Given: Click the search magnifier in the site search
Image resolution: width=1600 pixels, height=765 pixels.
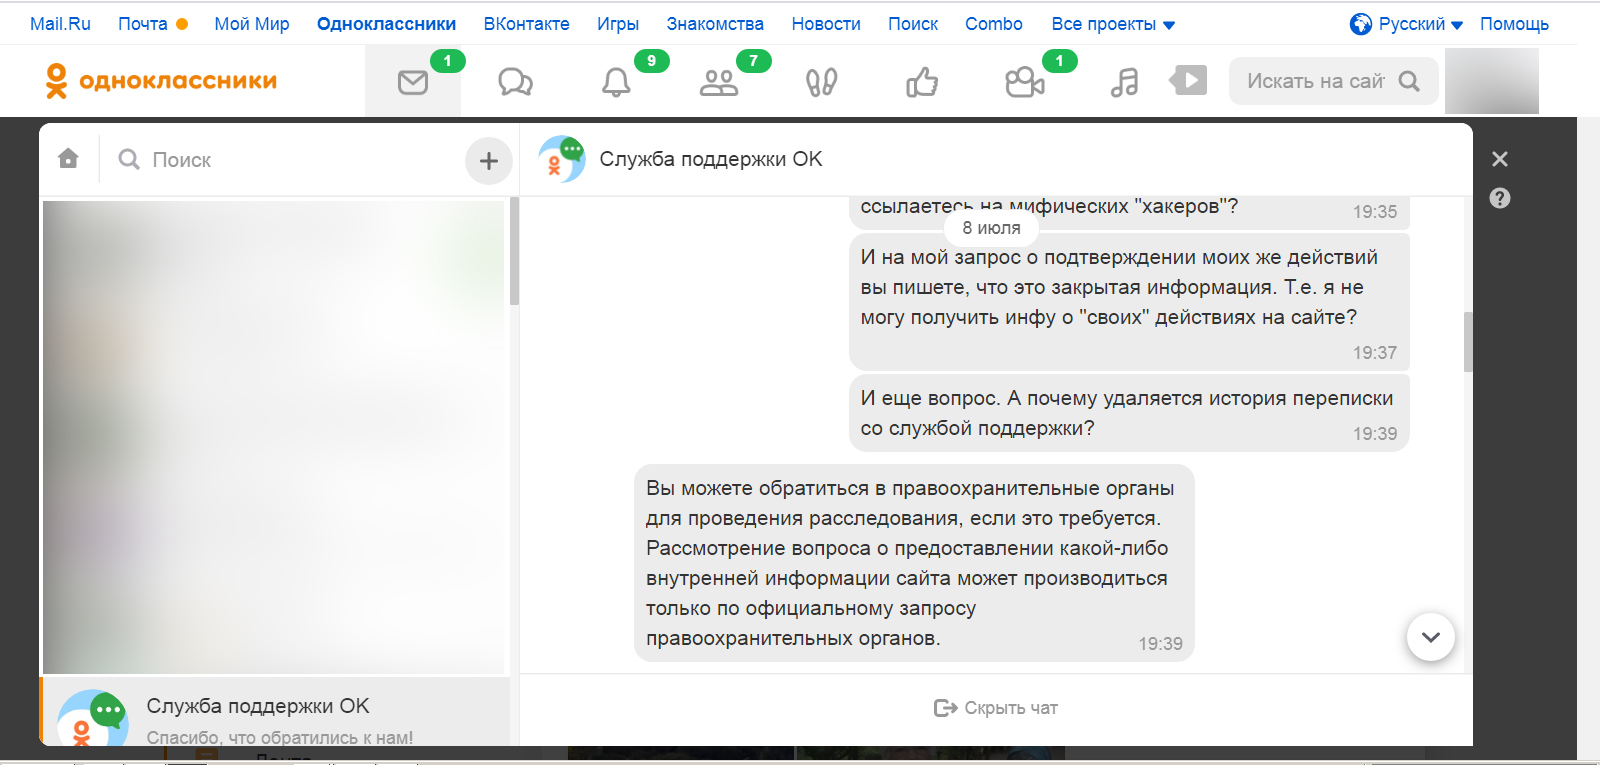Looking at the screenshot, I should point(1409,81).
